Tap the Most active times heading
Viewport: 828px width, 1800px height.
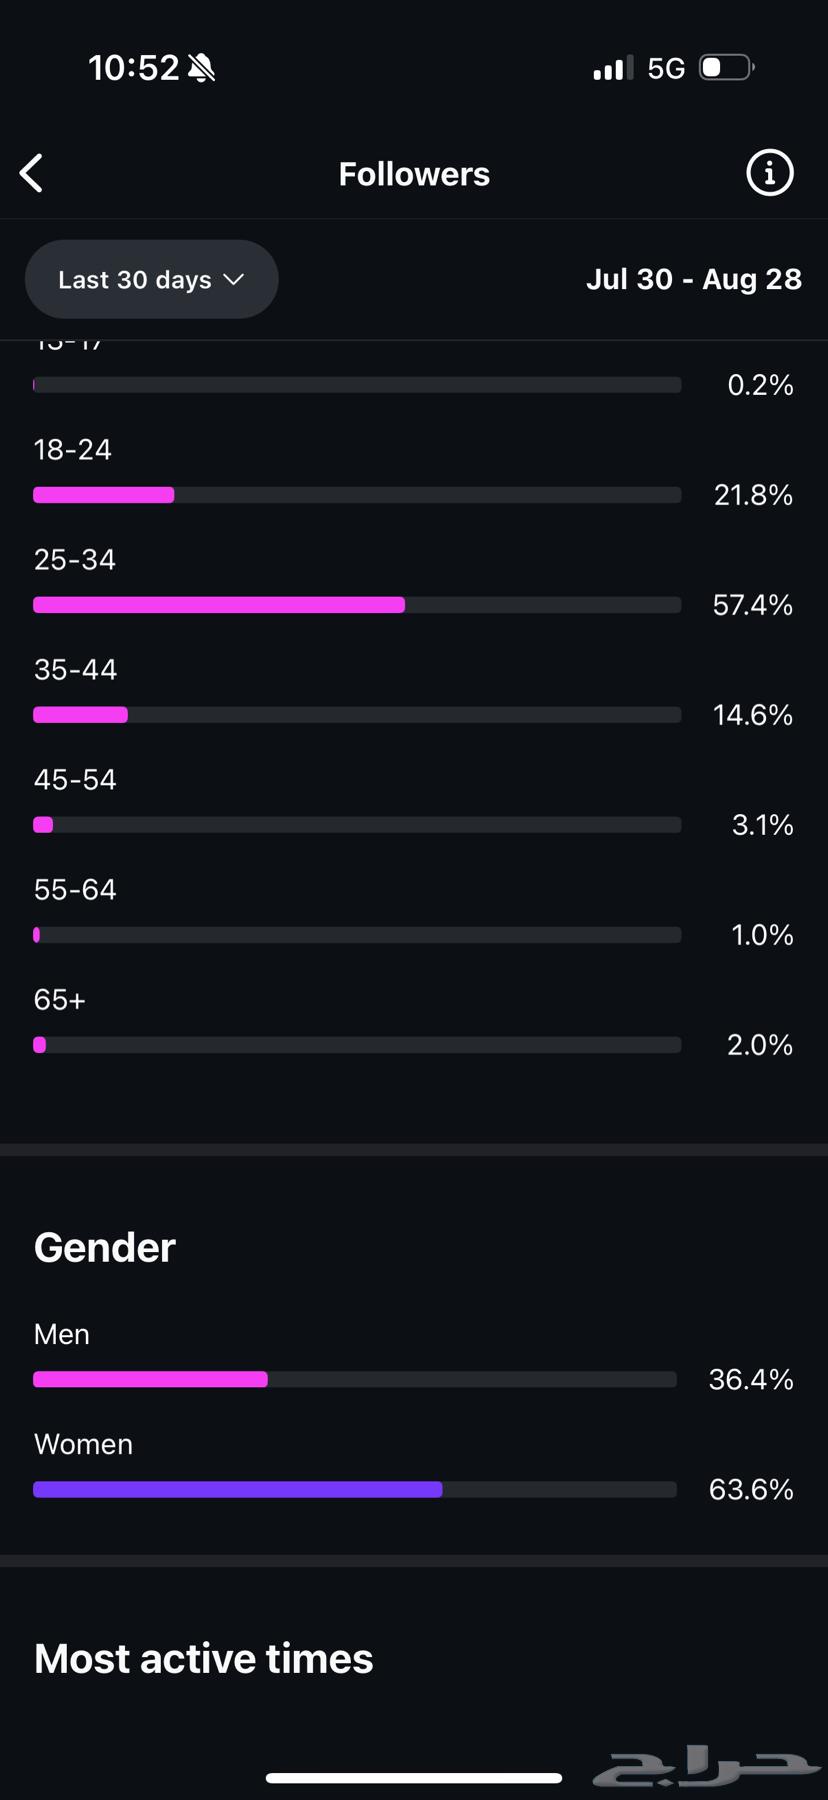tap(203, 1659)
